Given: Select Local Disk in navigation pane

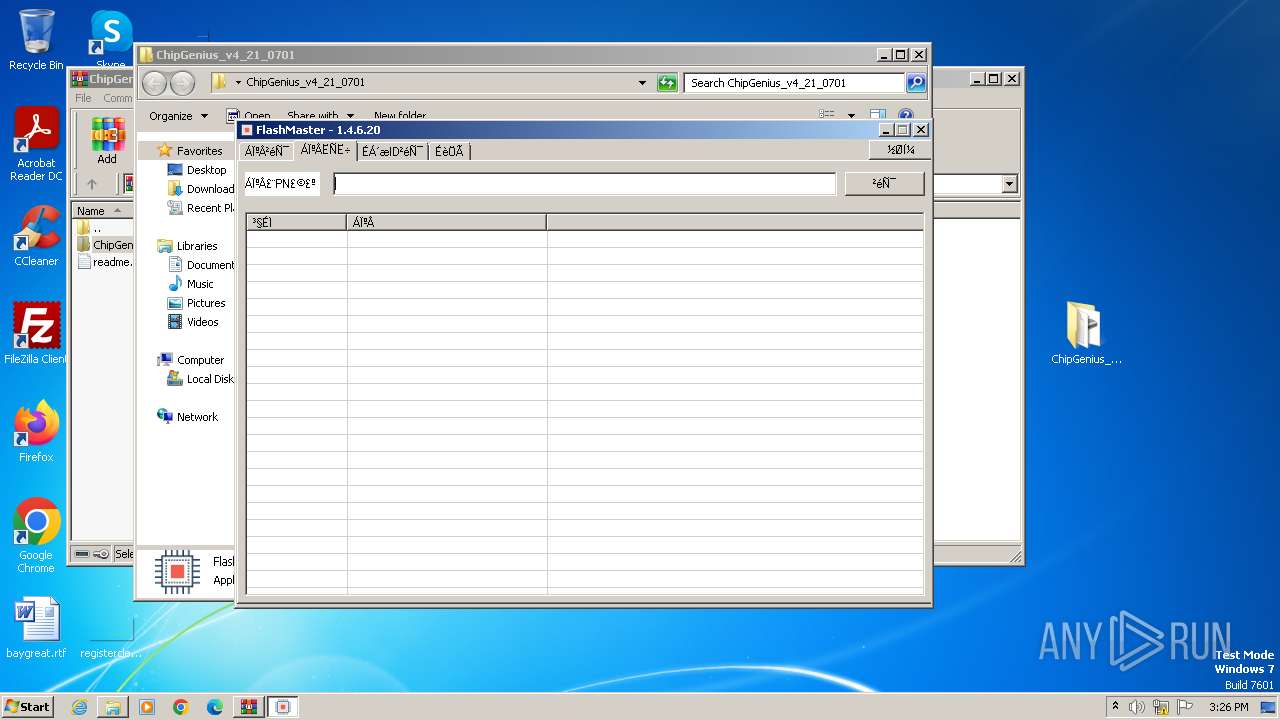Looking at the screenshot, I should point(201,379).
